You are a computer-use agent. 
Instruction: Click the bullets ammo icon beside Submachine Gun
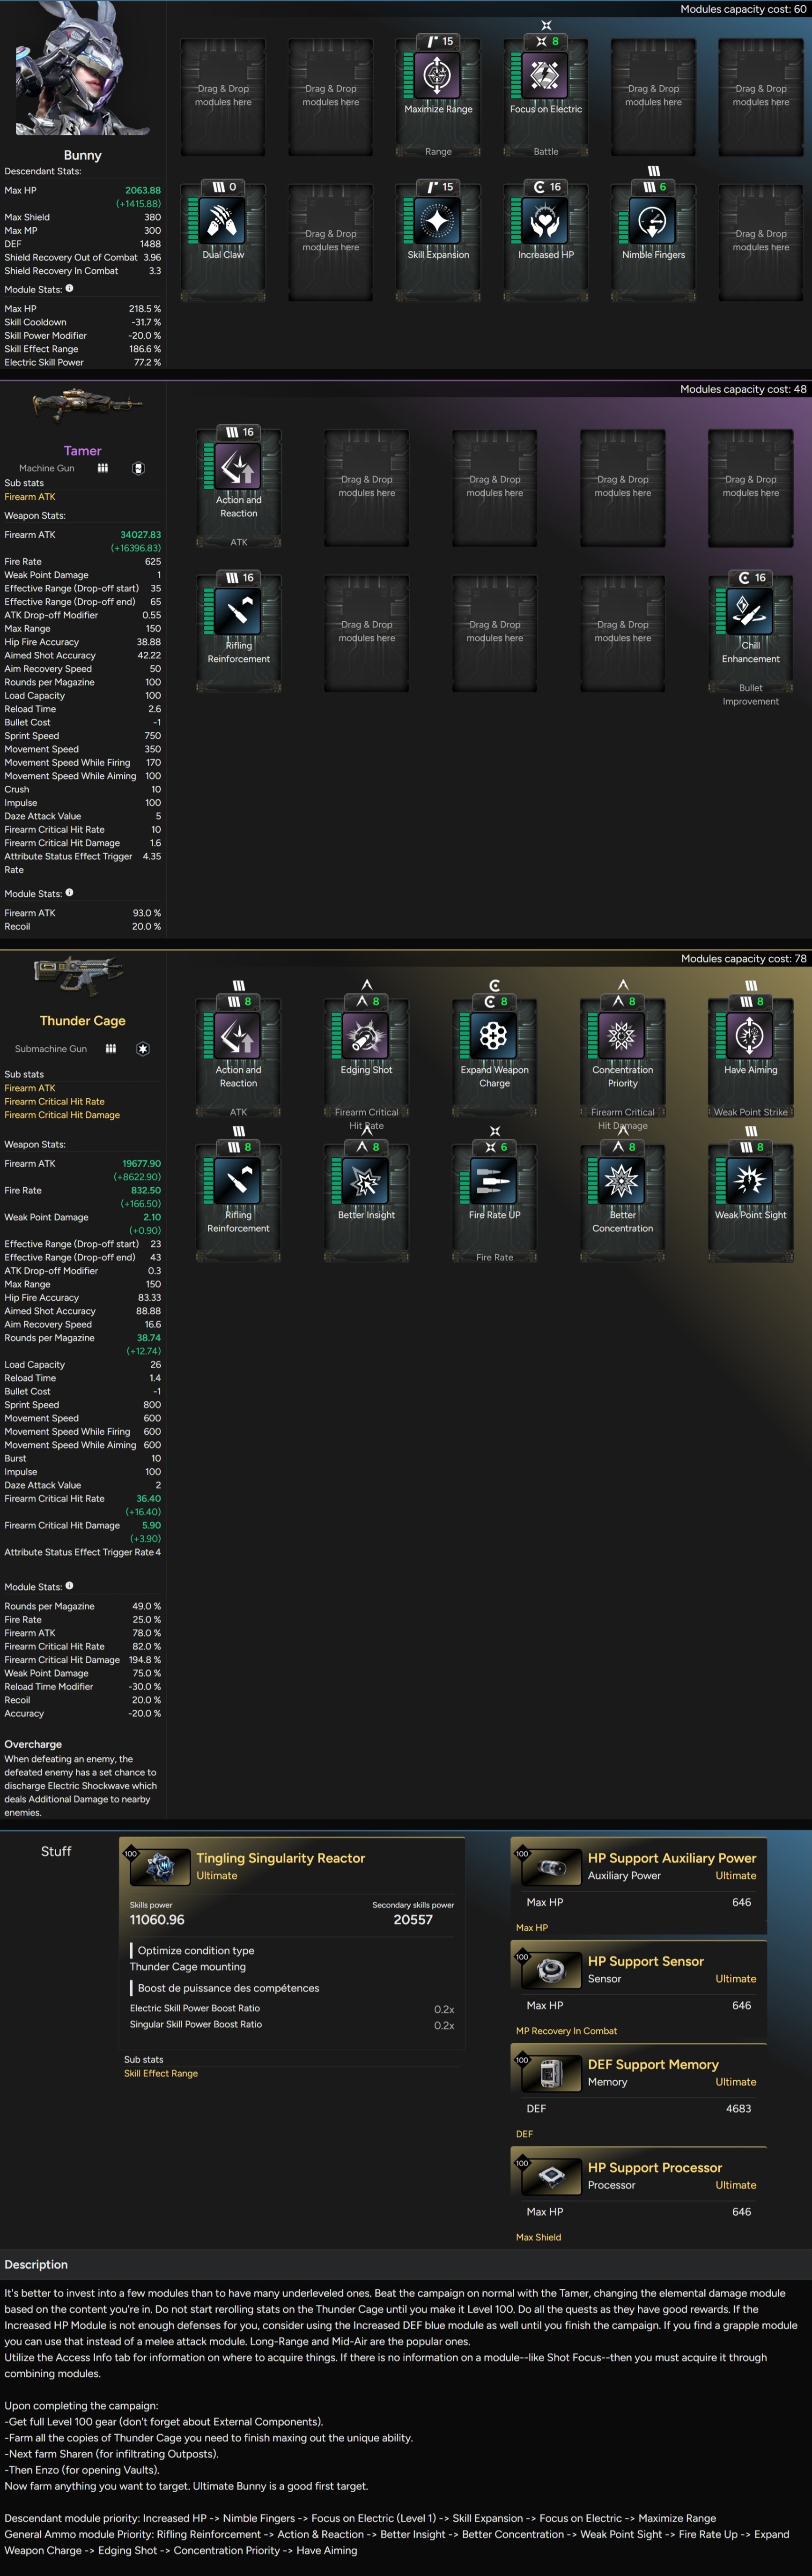(x=111, y=1048)
